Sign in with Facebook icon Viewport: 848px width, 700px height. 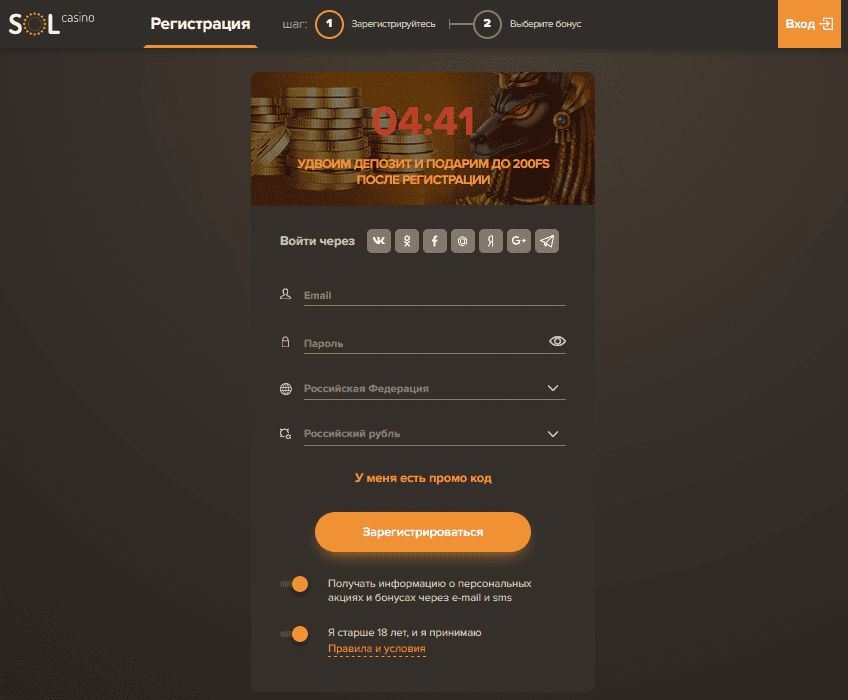[x=435, y=241]
